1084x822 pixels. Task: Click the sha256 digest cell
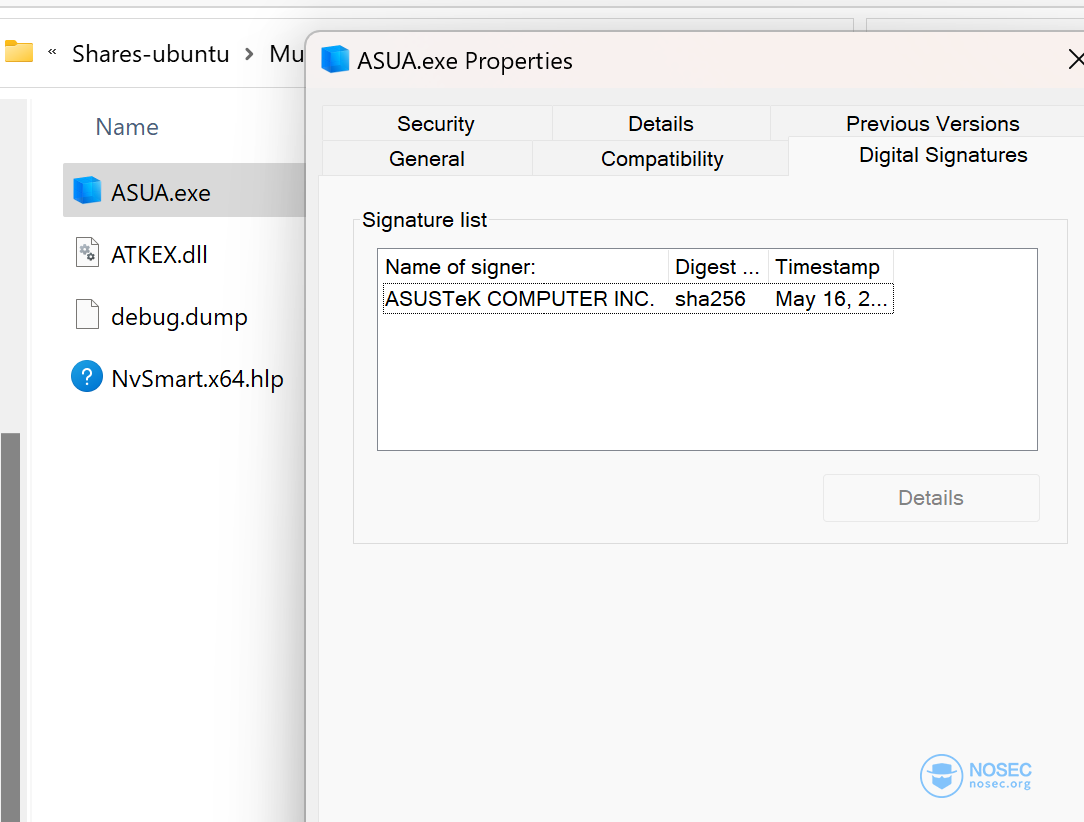click(710, 299)
